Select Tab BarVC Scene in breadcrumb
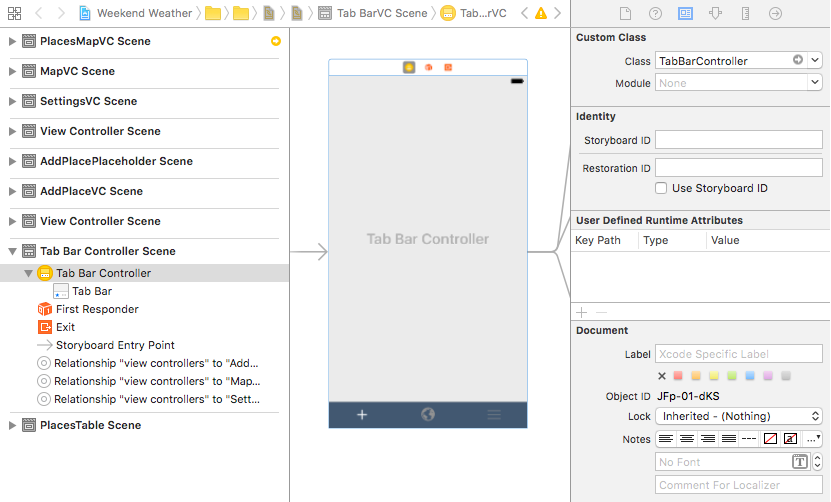The image size is (831, 502). click(374, 14)
